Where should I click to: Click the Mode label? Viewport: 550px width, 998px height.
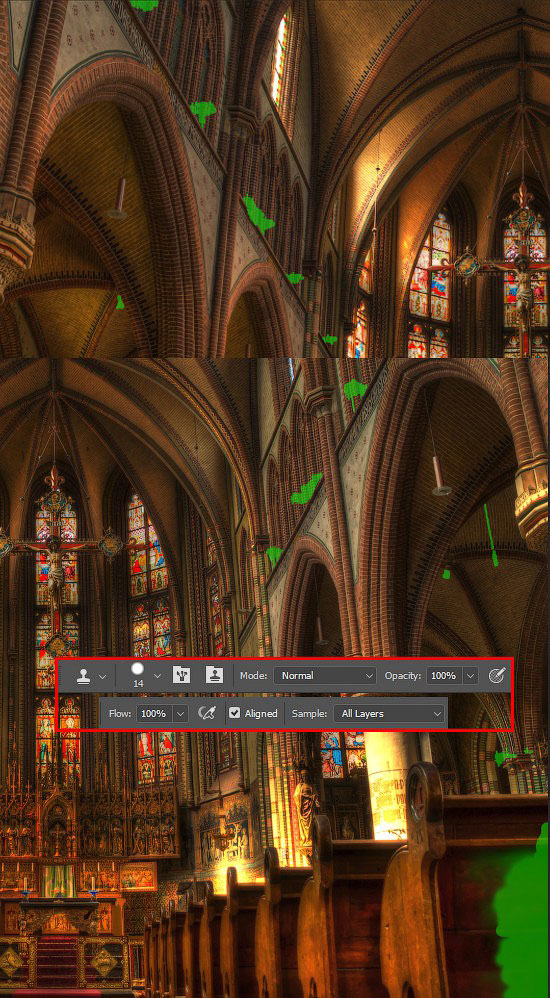click(x=253, y=676)
